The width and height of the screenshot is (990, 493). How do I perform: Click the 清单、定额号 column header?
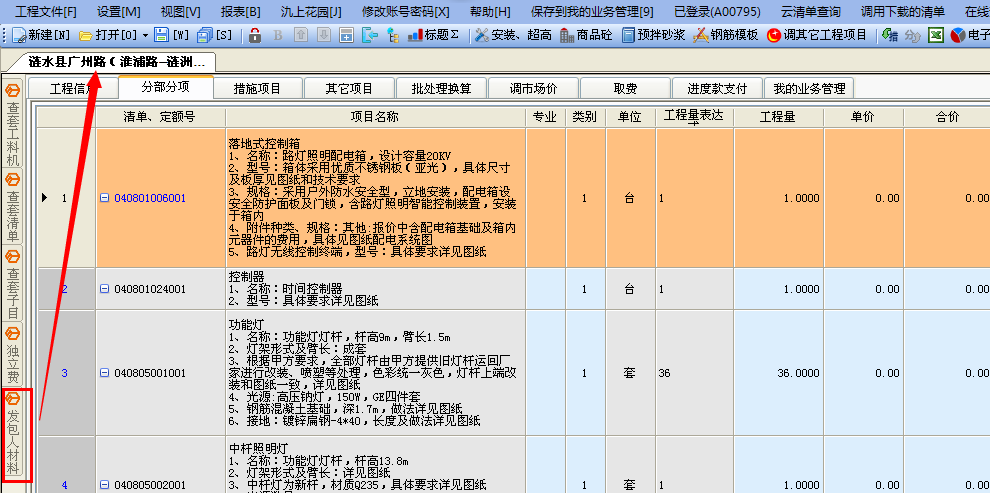[x=160, y=117]
